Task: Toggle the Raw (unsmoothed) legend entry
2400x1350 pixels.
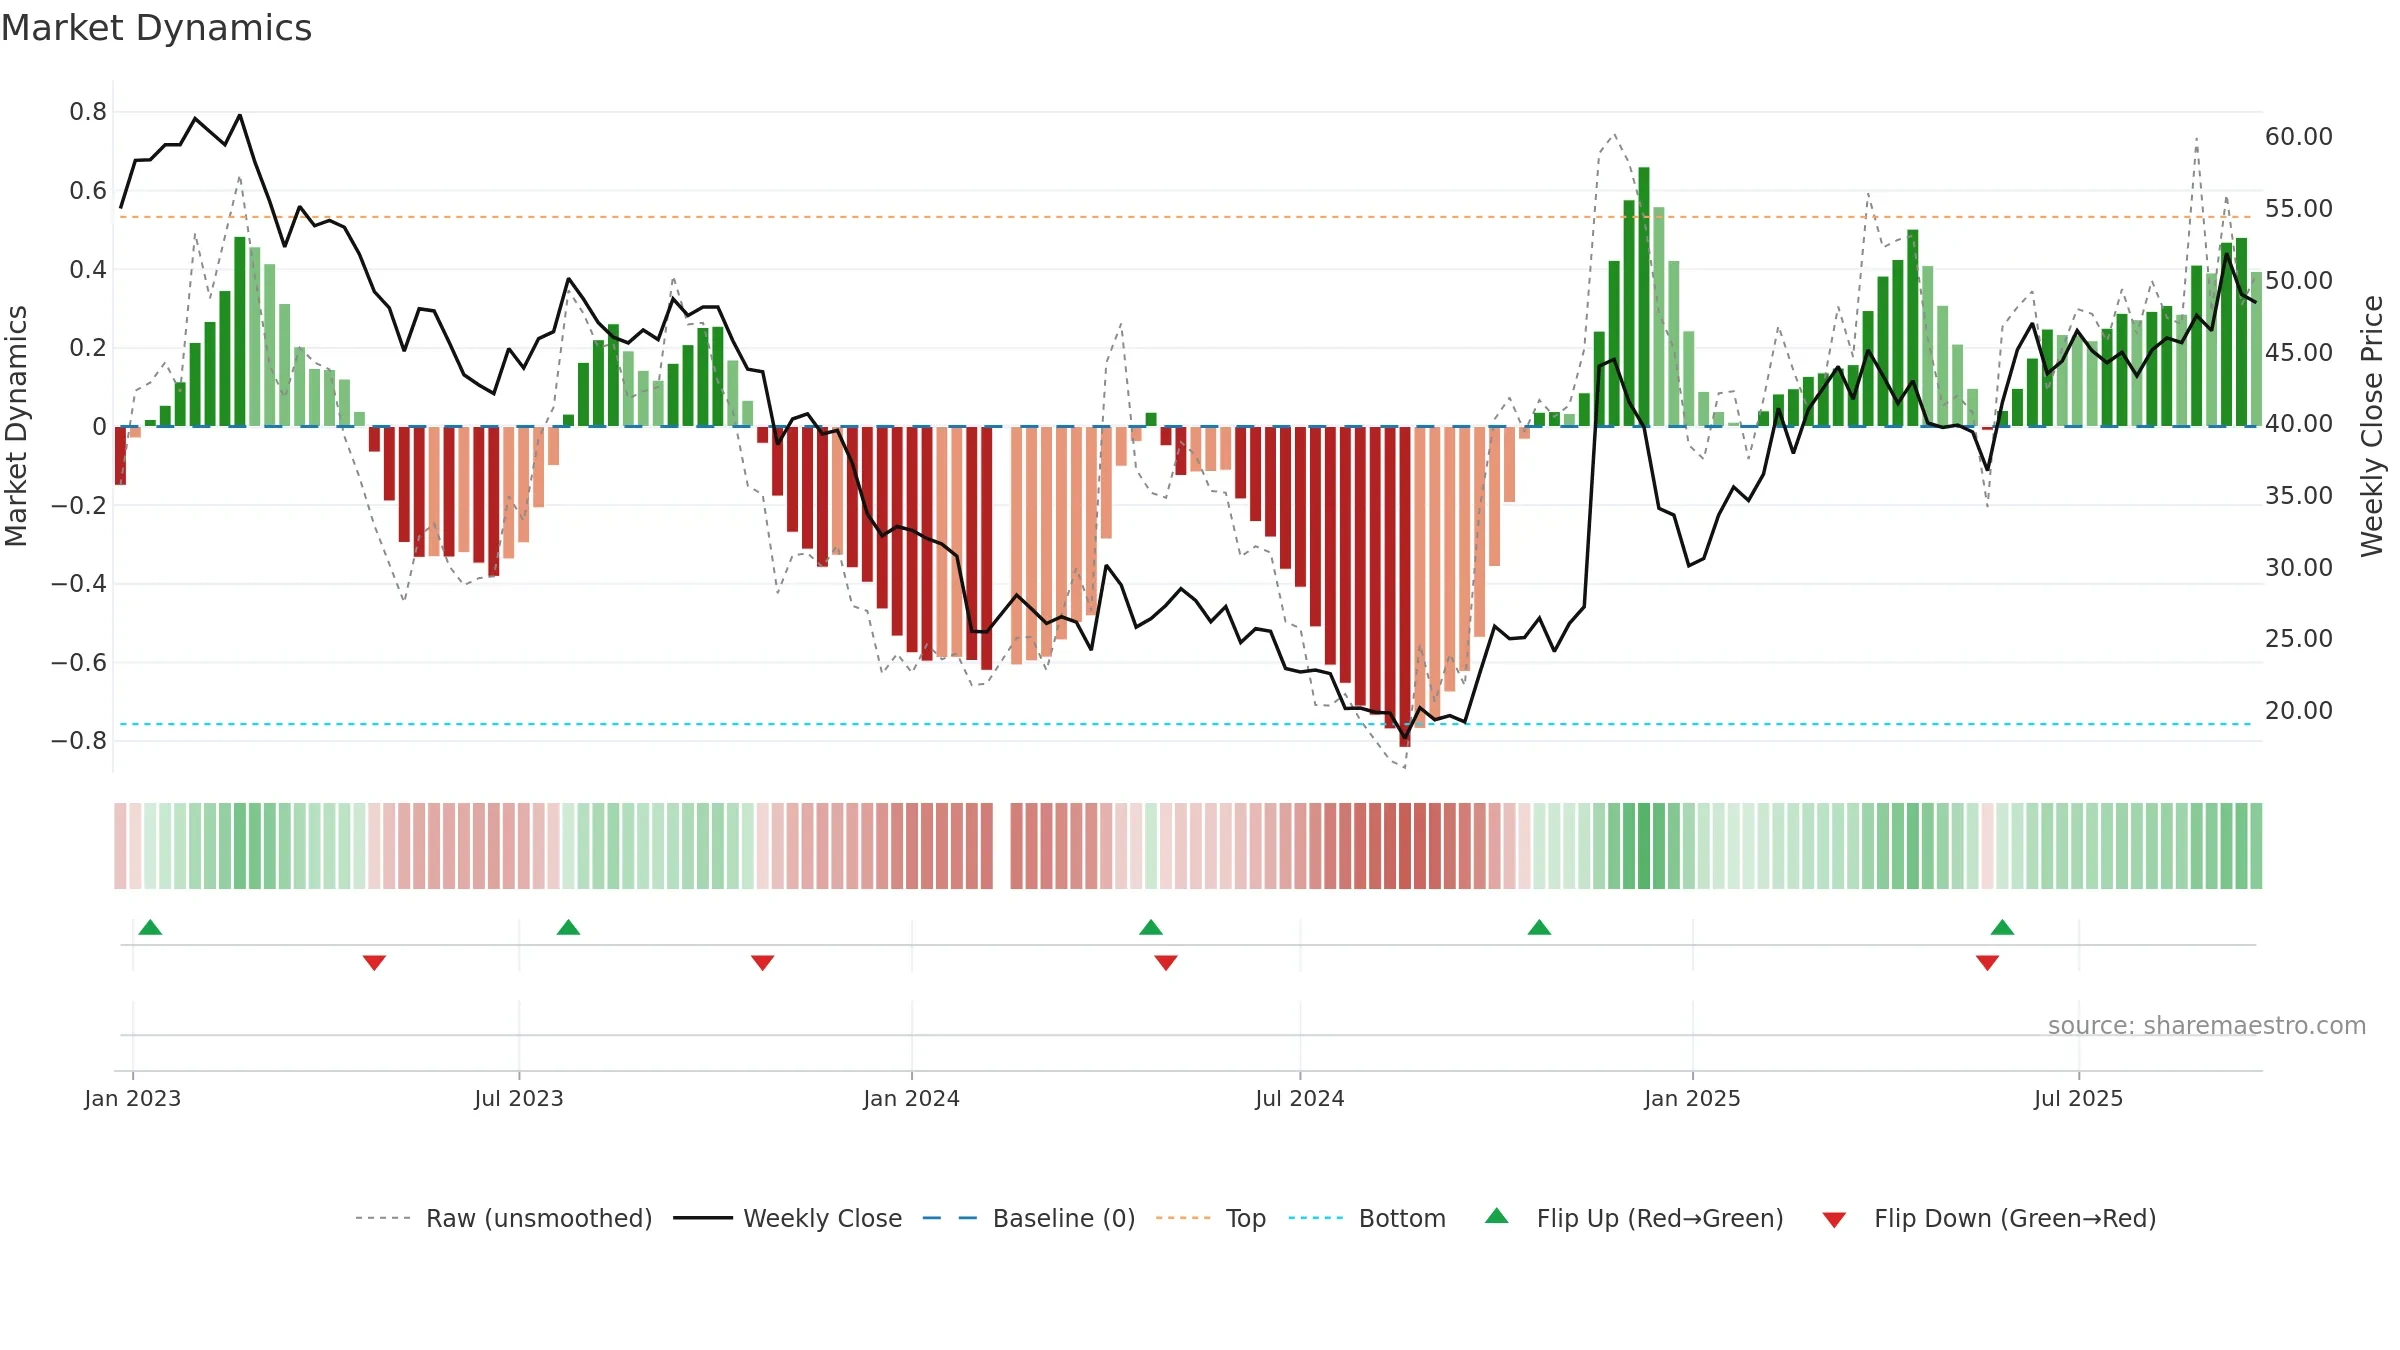Action: [x=504, y=1218]
